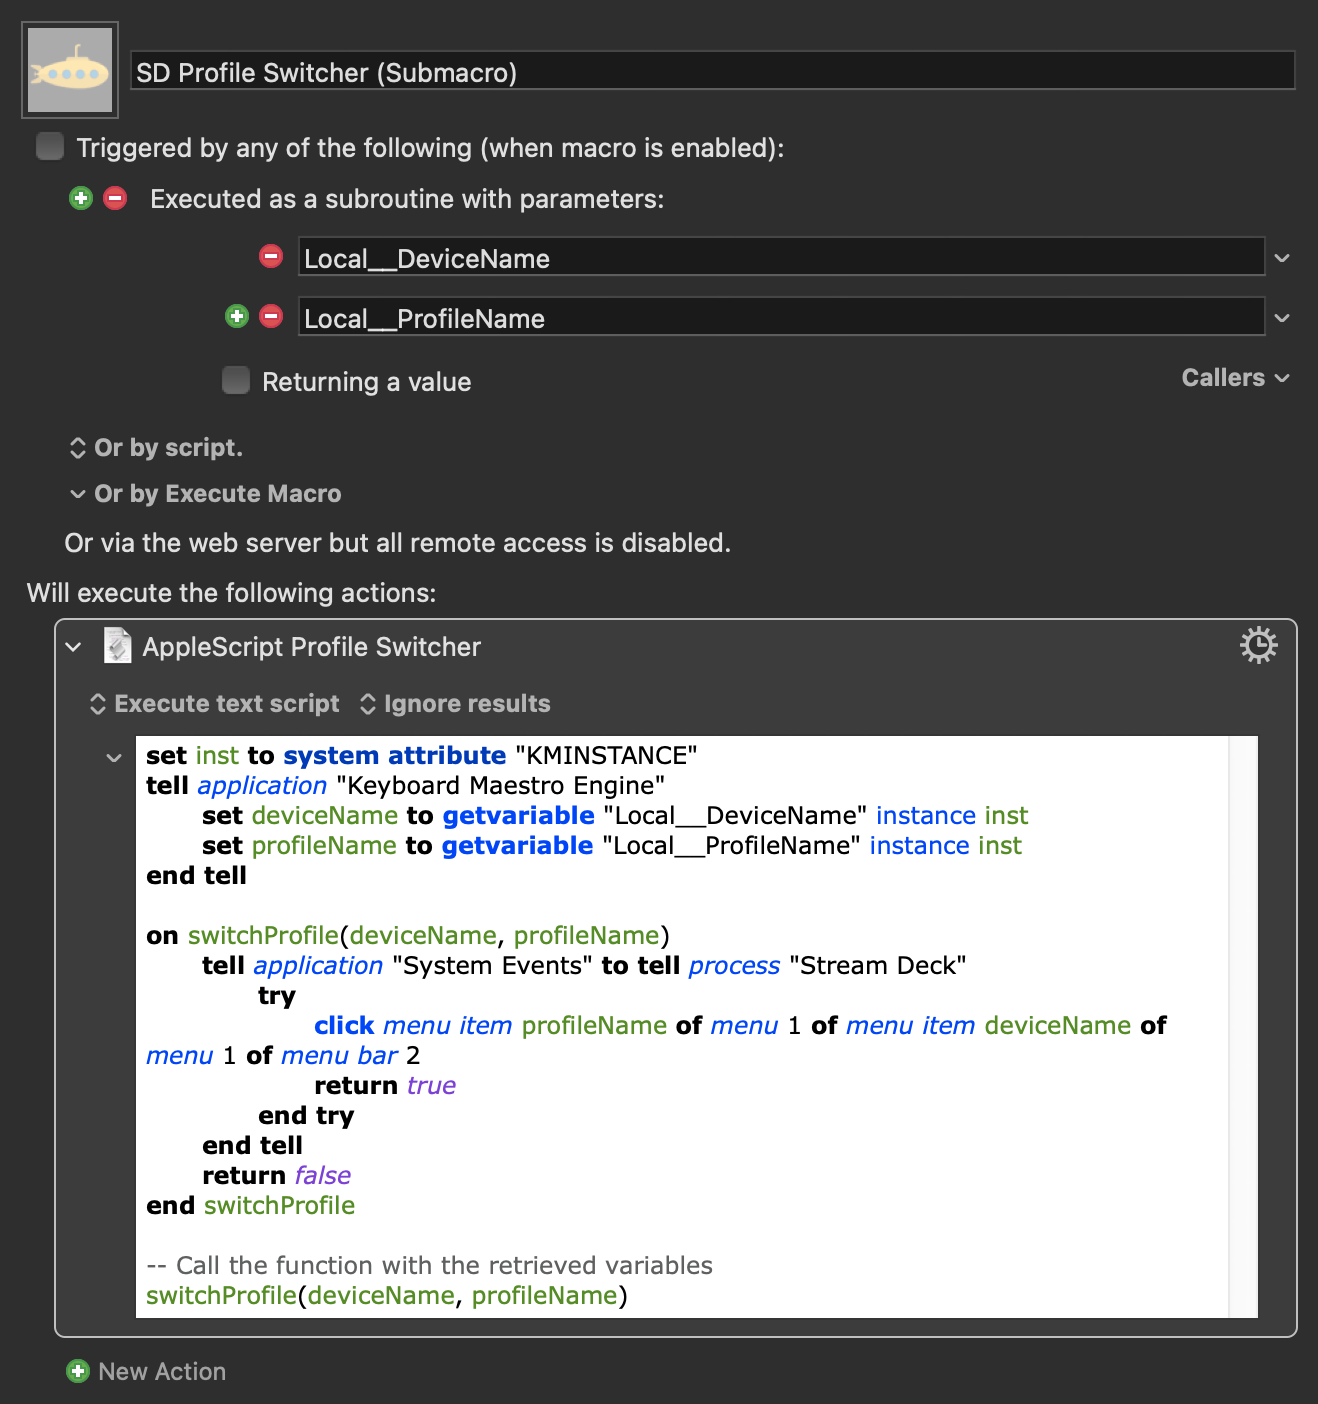The height and width of the screenshot is (1404, 1318).
Task: Open the 'Execute text script' popup
Action: (215, 704)
